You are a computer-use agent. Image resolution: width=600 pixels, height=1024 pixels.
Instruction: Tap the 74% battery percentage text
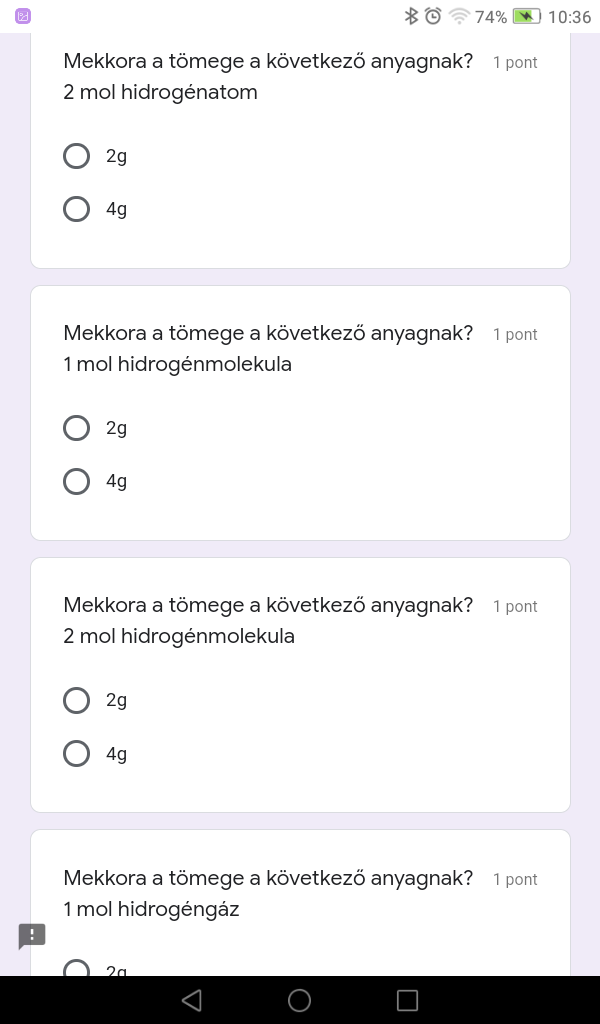click(491, 17)
